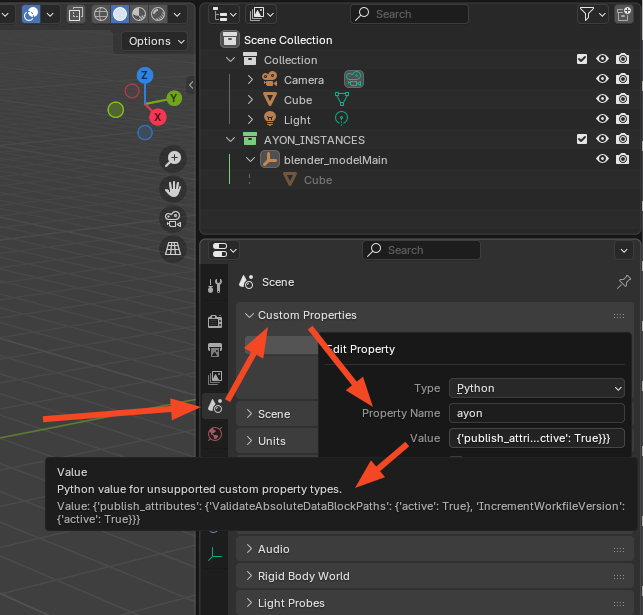Uncheck AYON_INSTANCES collection exclude checkbox
Screen dimensions: 643x615
click(x=582, y=140)
